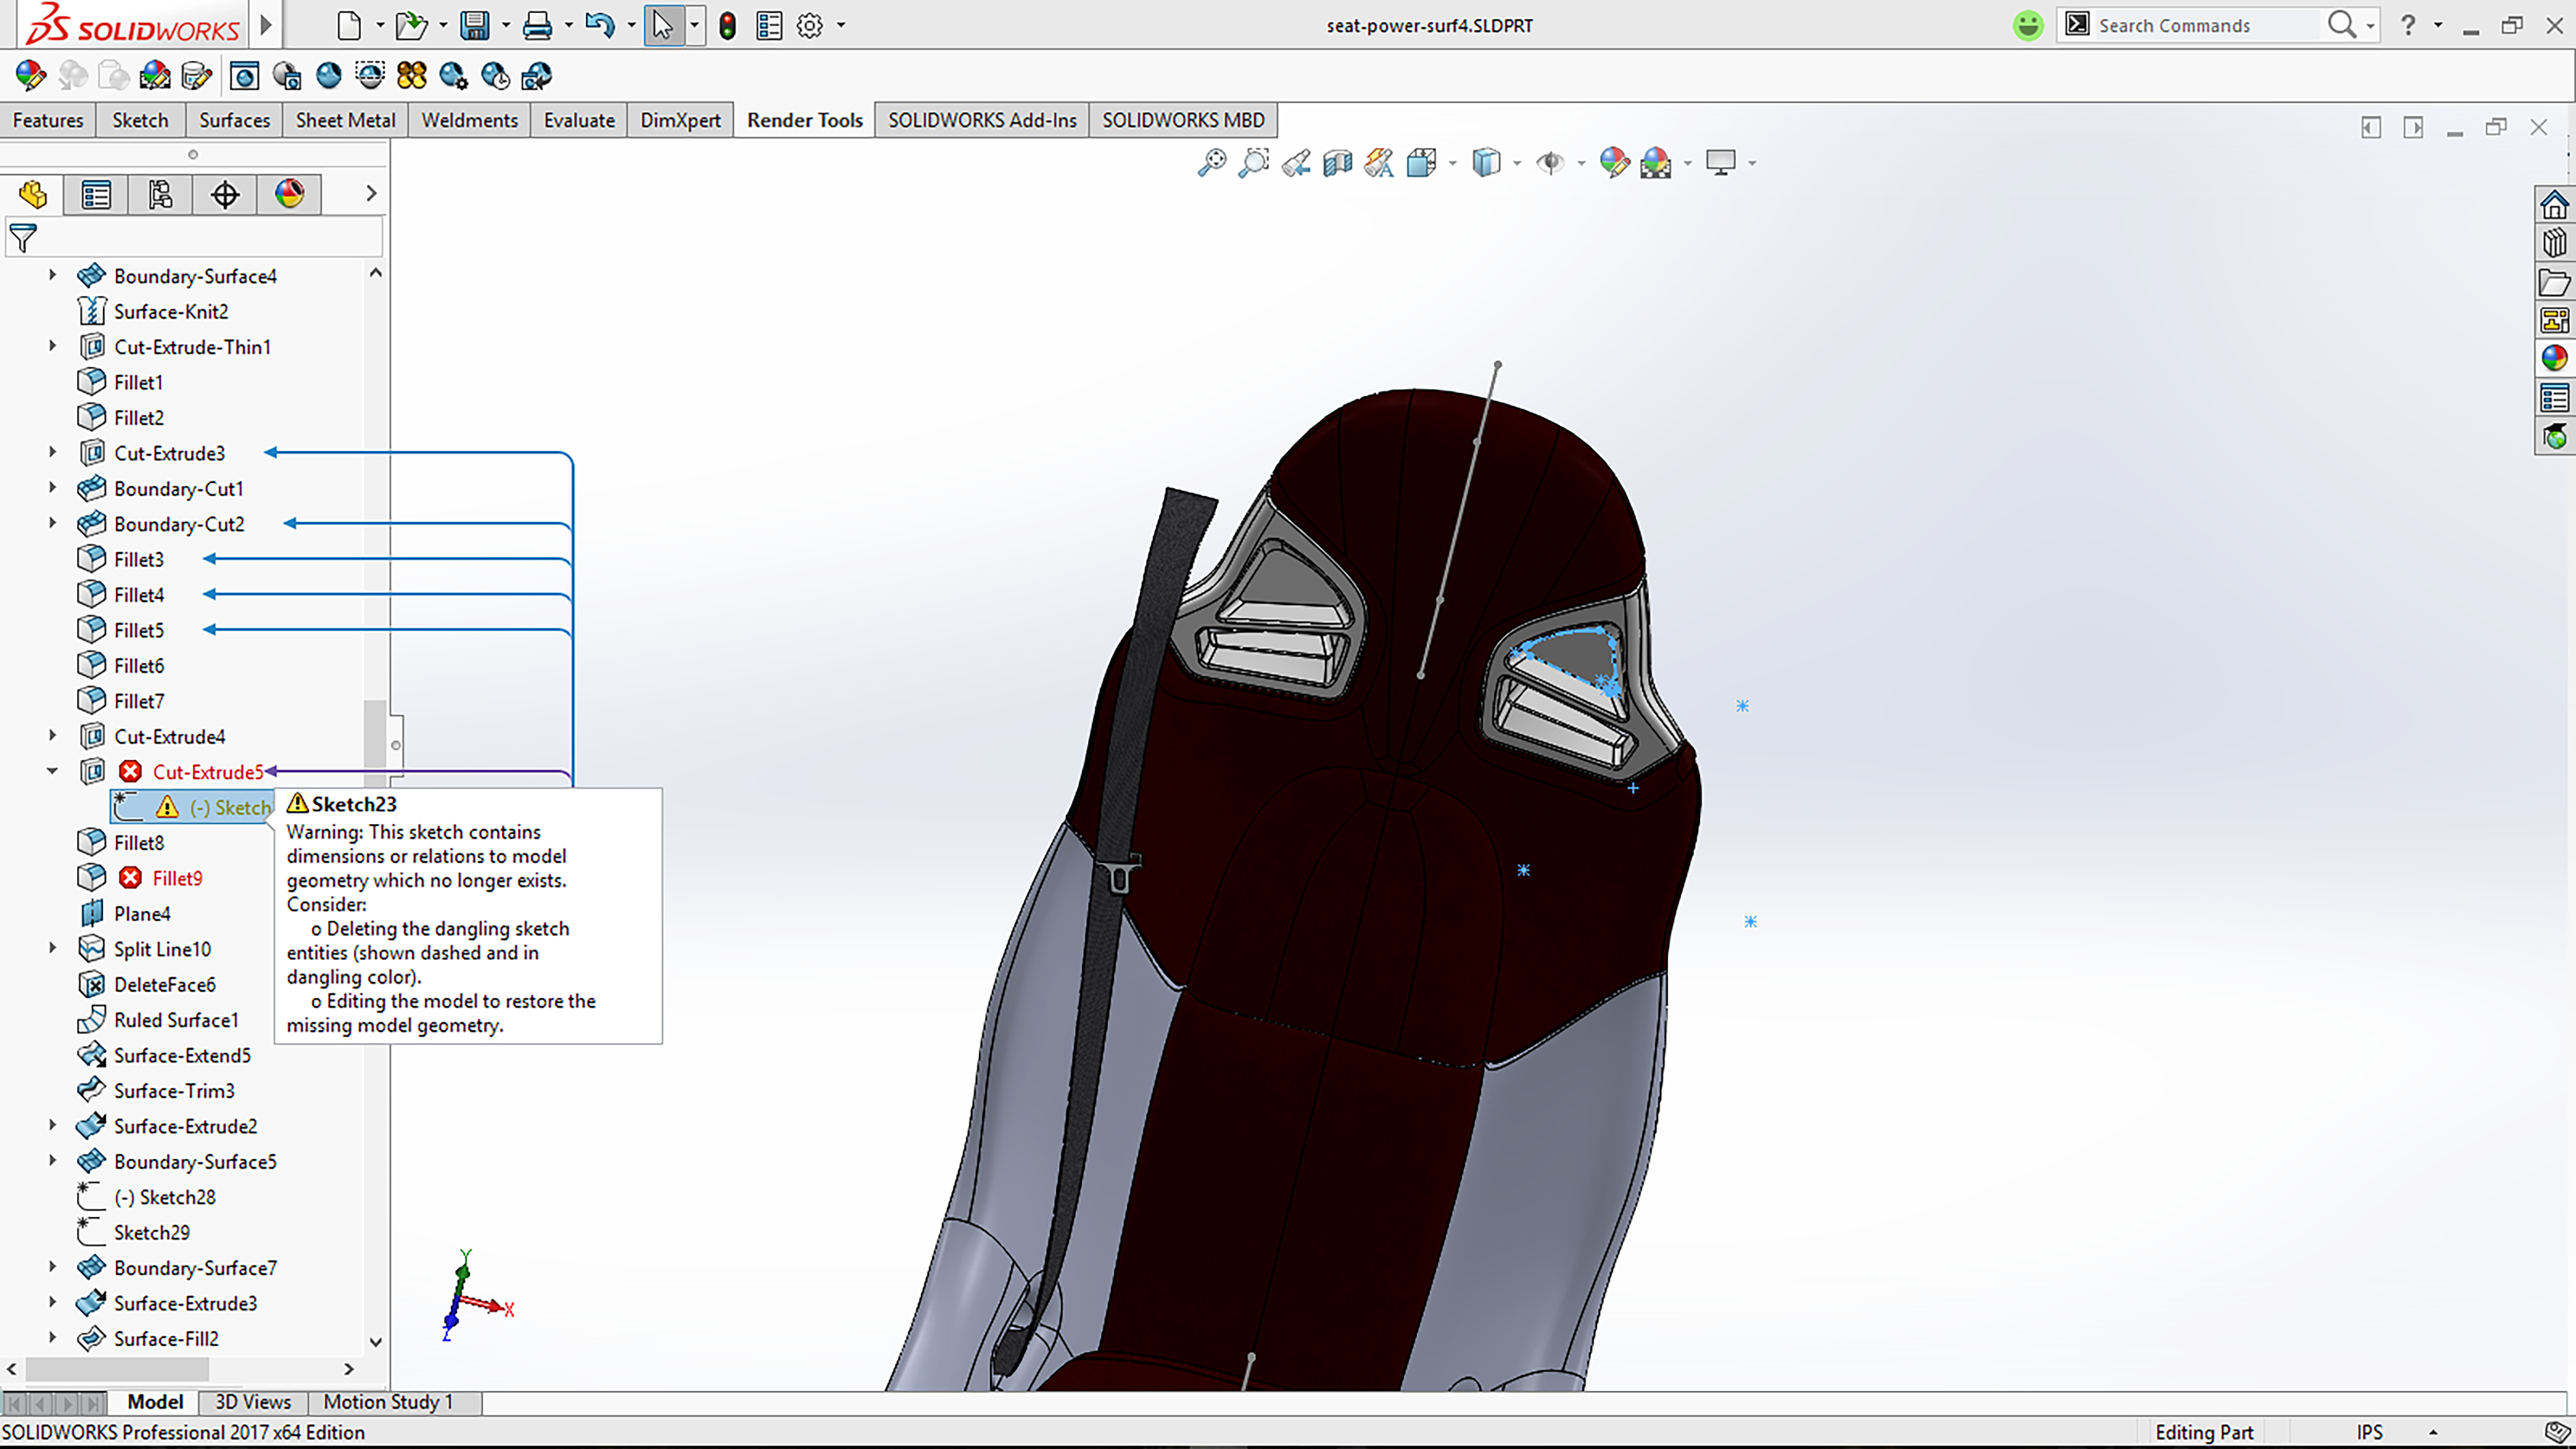Viewport: 2576px width, 1449px height.
Task: Collapse the Cut-Extrude5 feature node
Action: tap(52, 771)
